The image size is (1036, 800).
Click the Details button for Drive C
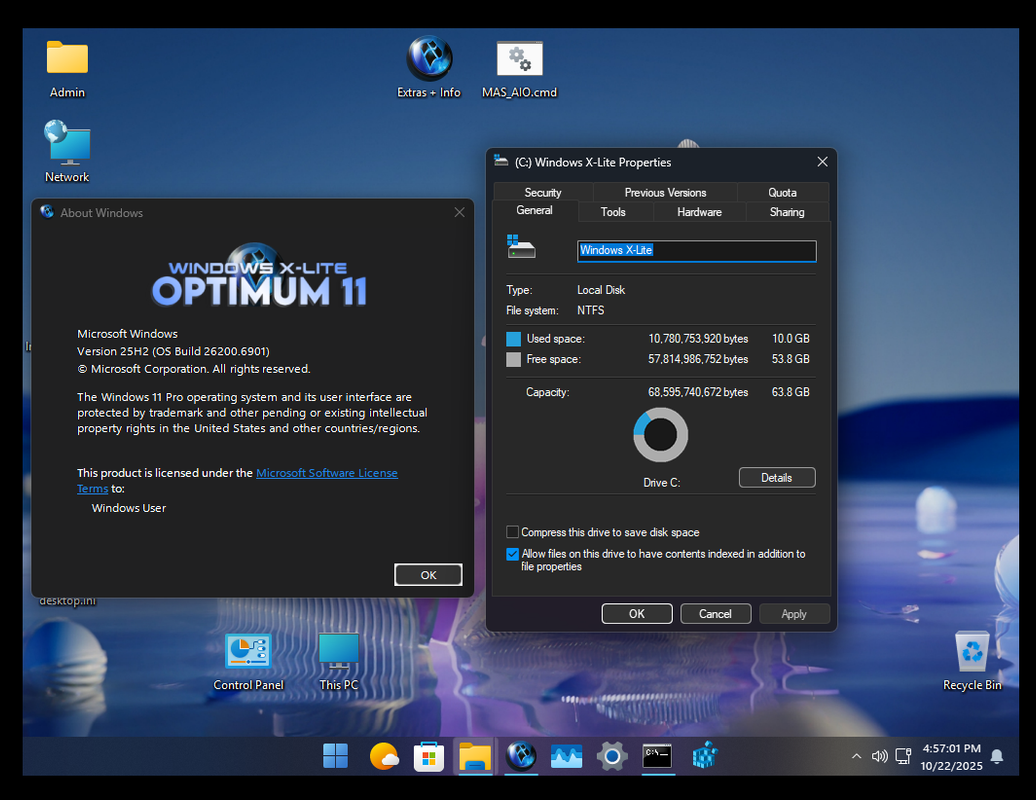(777, 478)
